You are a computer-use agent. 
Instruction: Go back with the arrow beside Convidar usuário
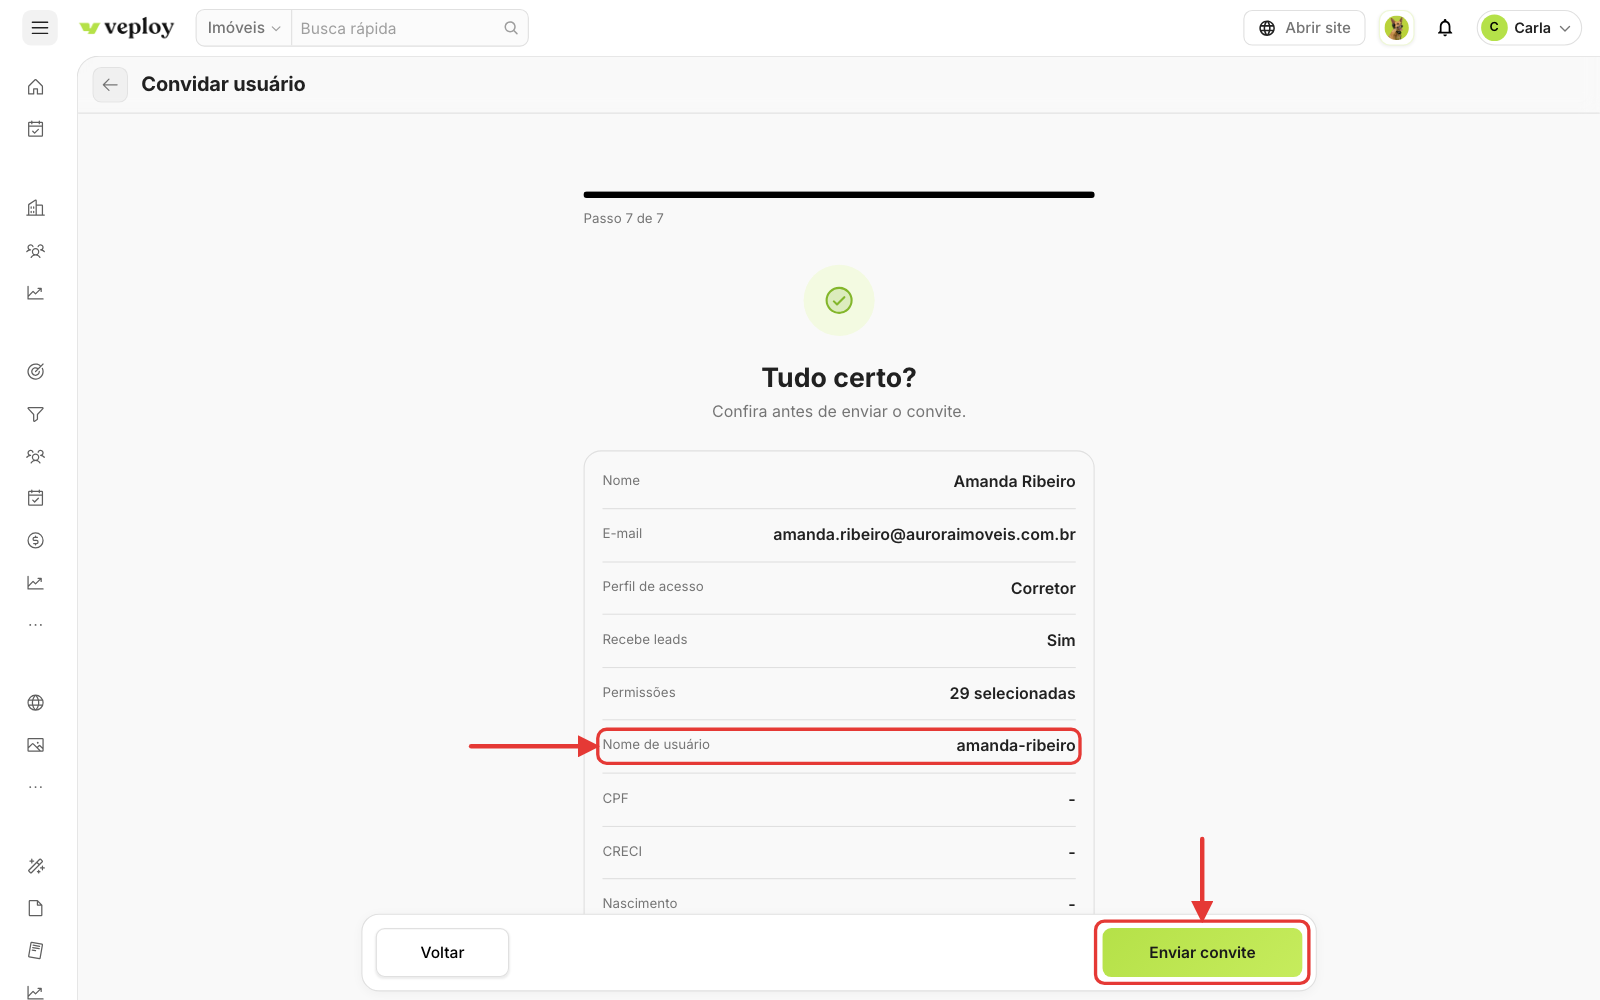[110, 85]
